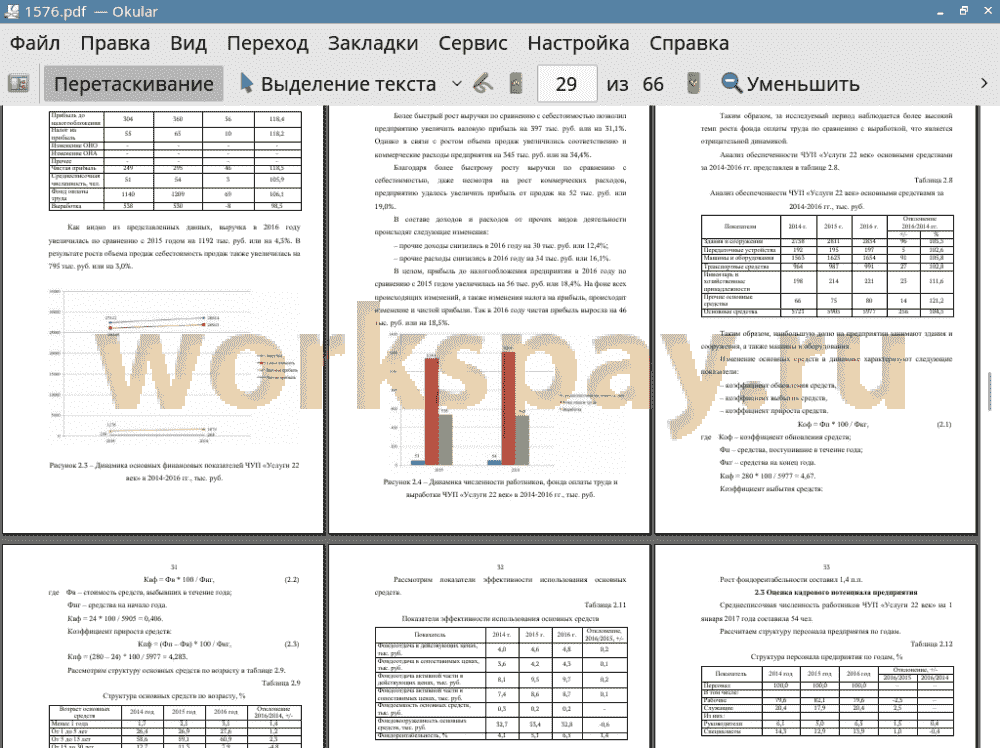Focus the page number field showing 29
1000x748 pixels.
pyautogui.click(x=567, y=84)
